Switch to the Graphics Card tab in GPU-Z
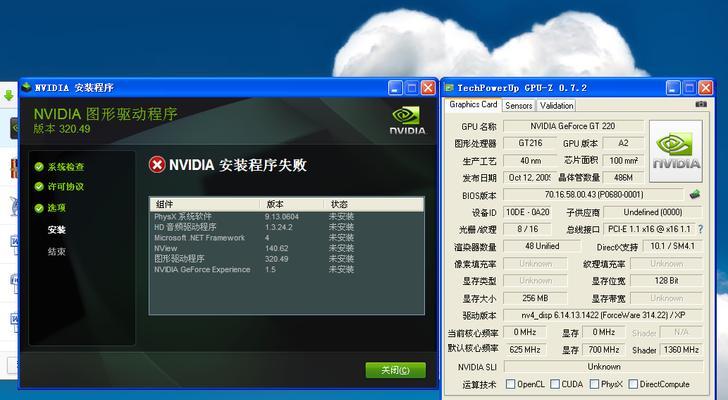The height and width of the screenshot is (400, 728). pyautogui.click(x=473, y=105)
